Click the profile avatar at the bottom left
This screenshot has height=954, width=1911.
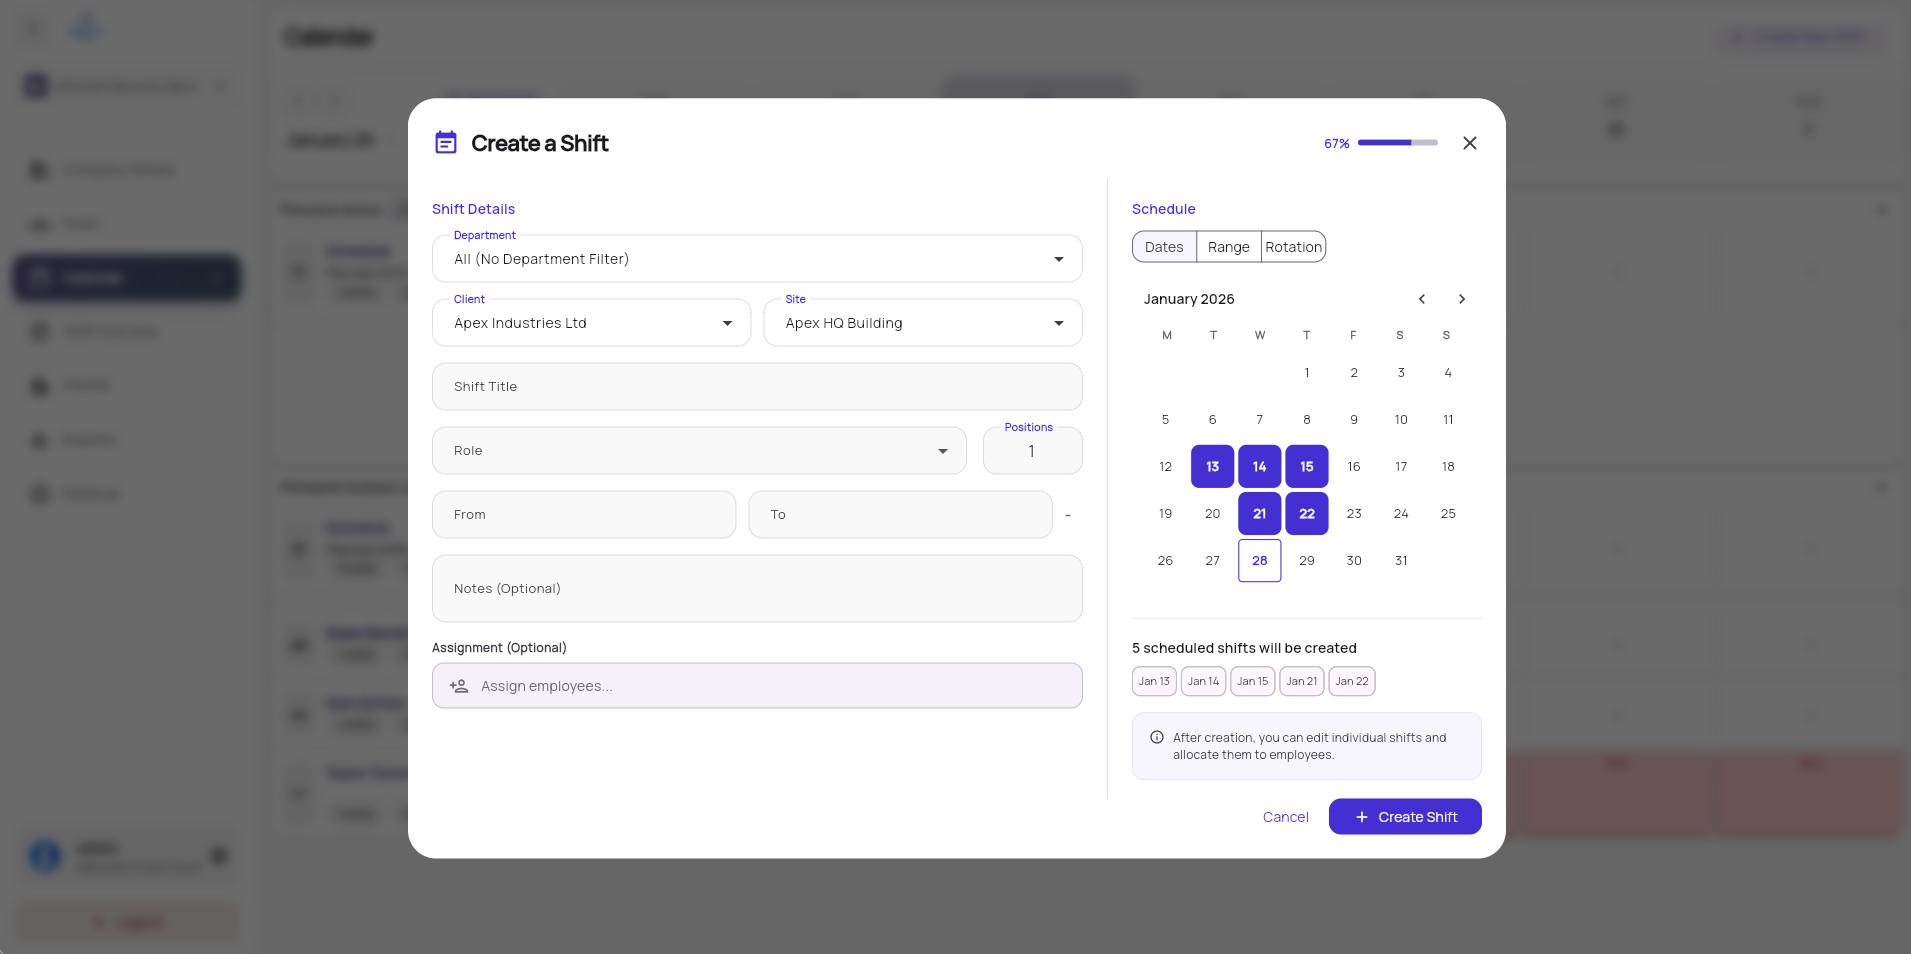pos(44,855)
